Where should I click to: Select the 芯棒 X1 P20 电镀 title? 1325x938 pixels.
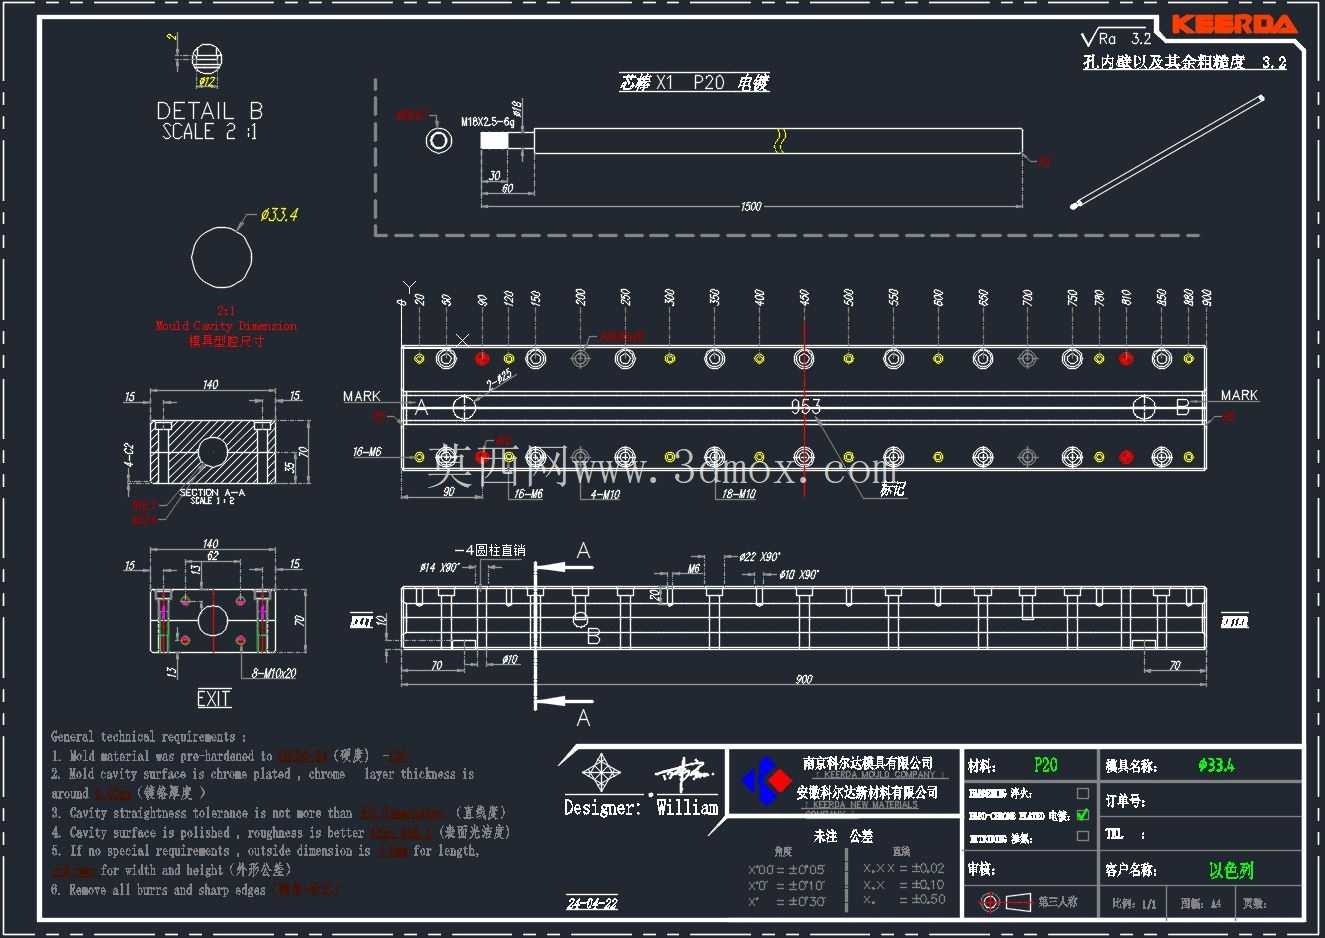pos(694,83)
